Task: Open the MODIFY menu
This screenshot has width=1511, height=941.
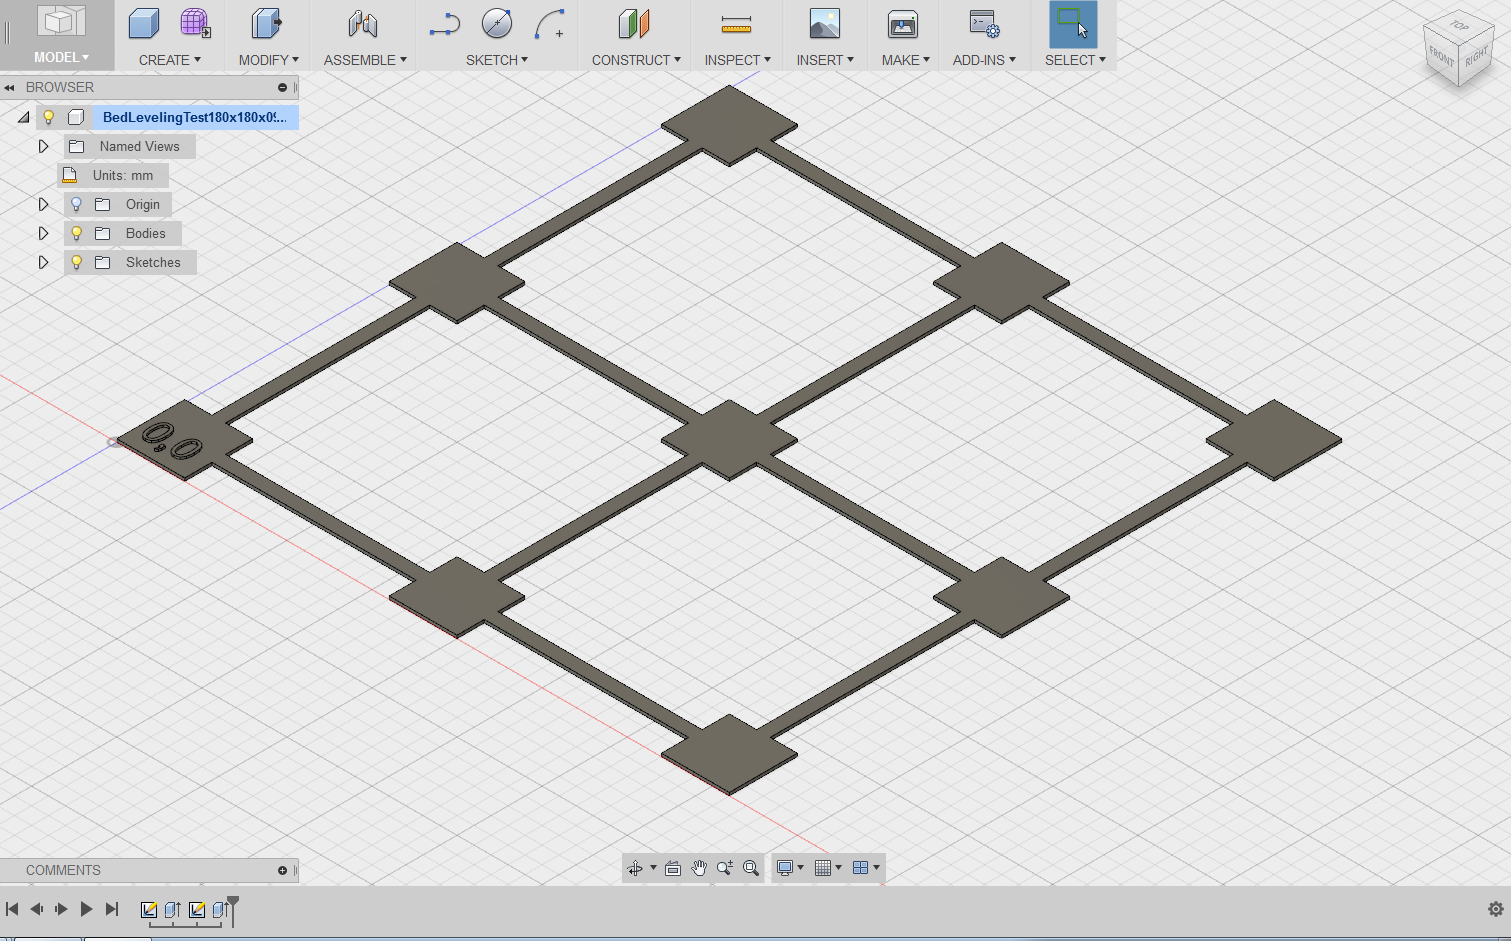Action: (268, 60)
